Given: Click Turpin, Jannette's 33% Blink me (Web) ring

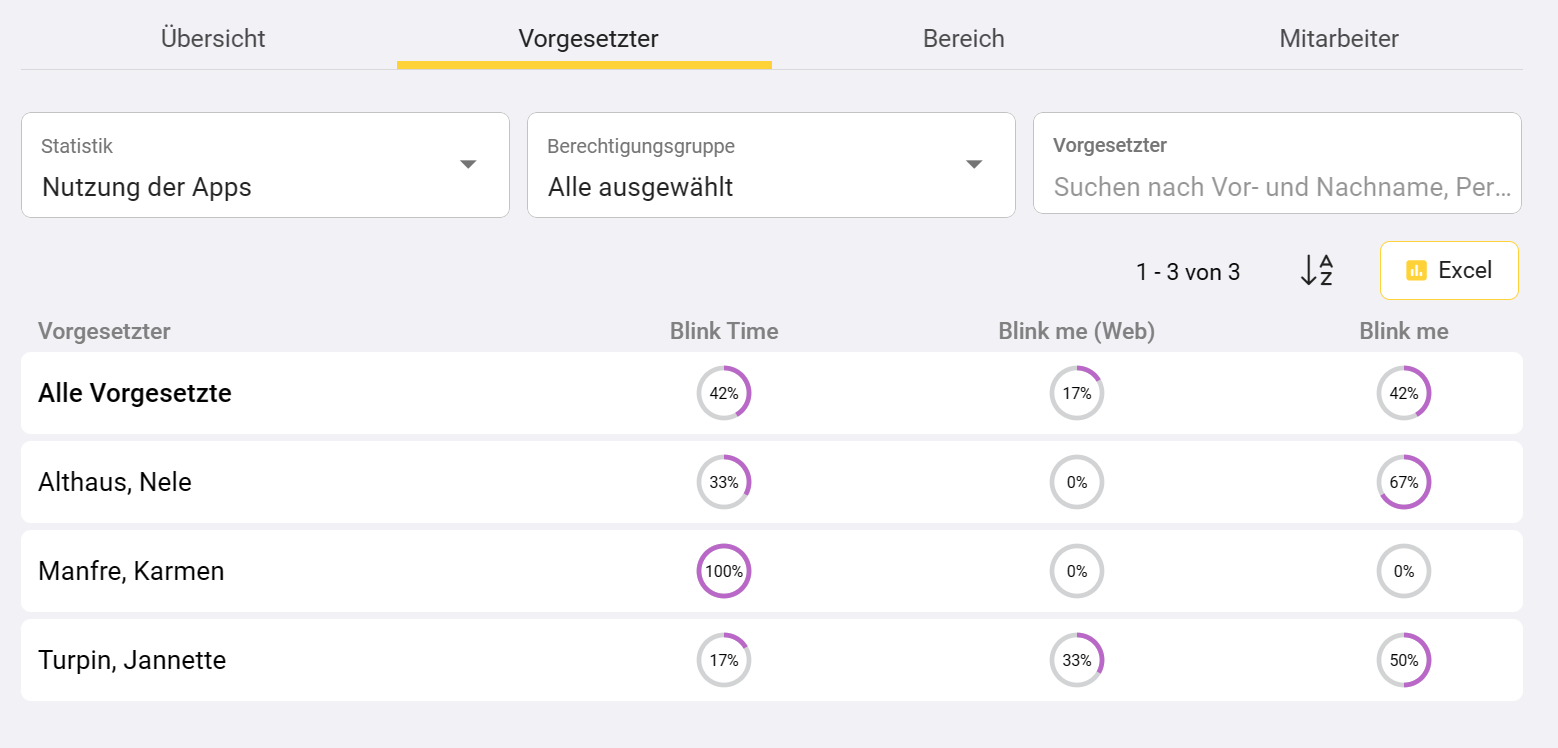Looking at the screenshot, I should [1076, 660].
